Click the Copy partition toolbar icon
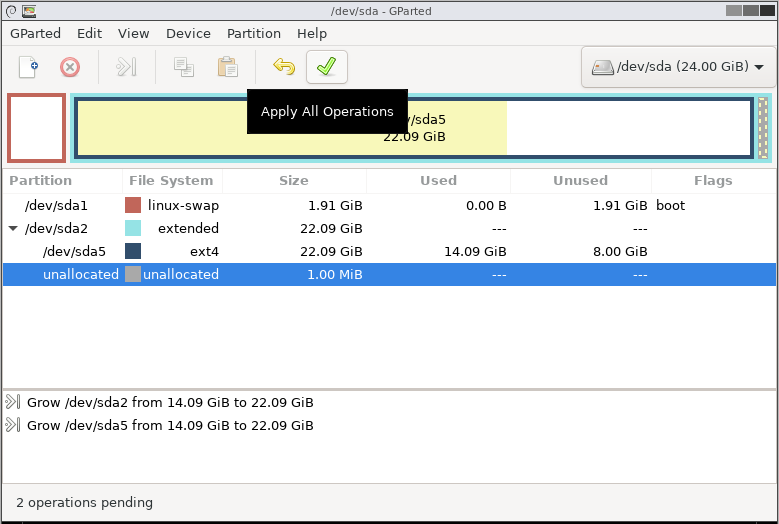 pyautogui.click(x=183, y=67)
